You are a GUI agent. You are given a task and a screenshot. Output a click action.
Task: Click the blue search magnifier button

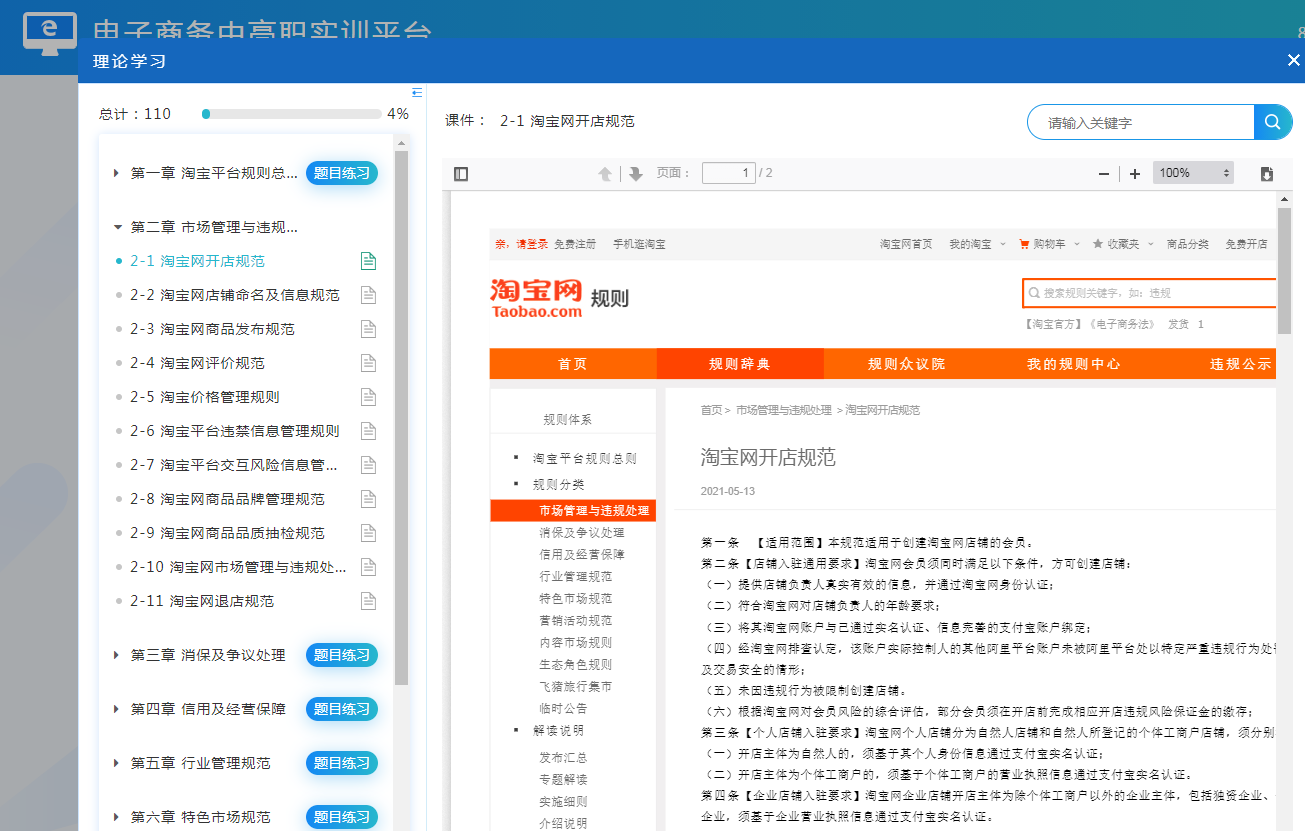click(x=1272, y=122)
